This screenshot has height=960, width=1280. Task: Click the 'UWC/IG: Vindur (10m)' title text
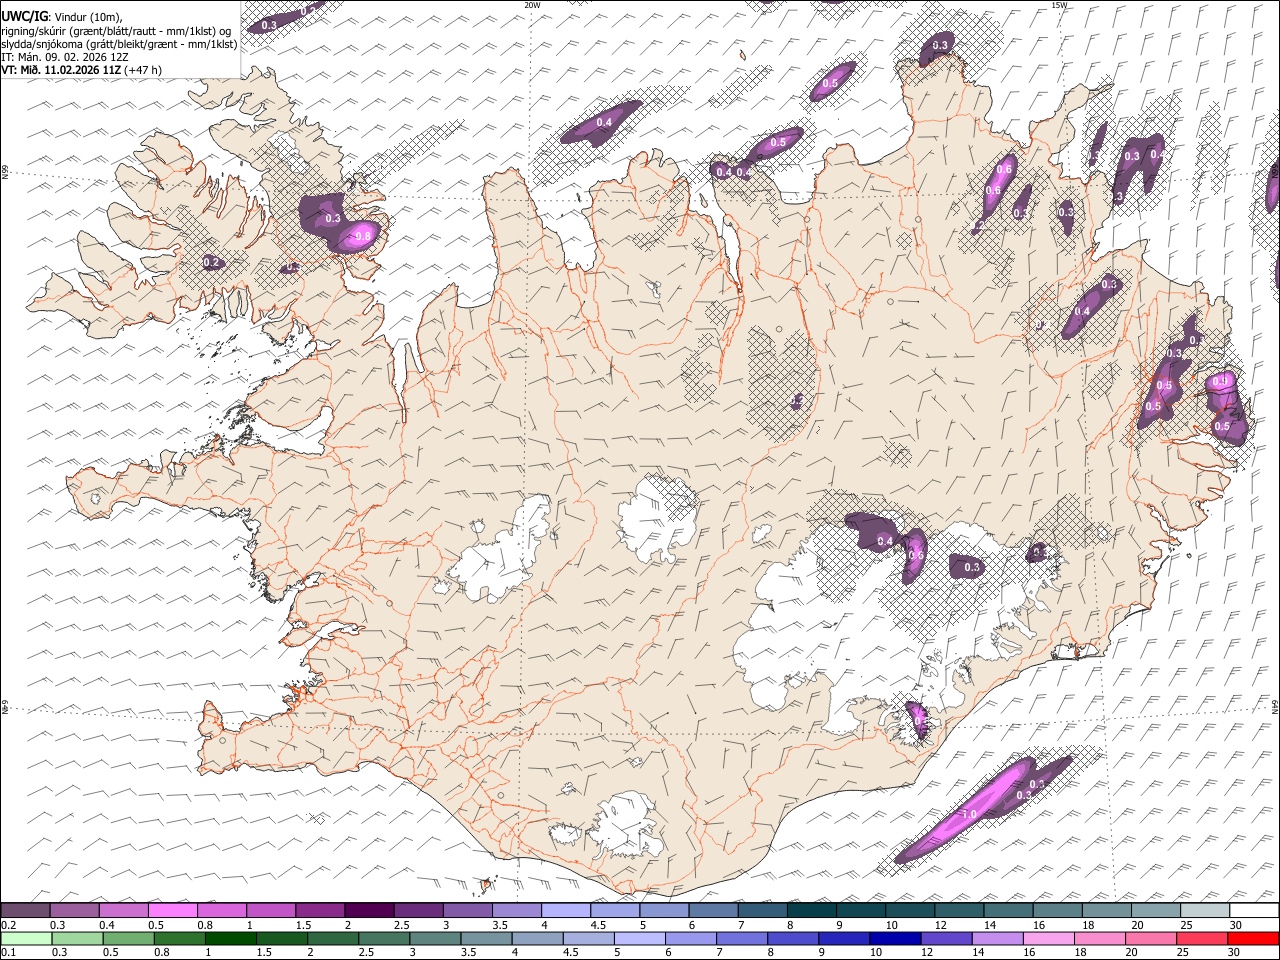[61, 15]
